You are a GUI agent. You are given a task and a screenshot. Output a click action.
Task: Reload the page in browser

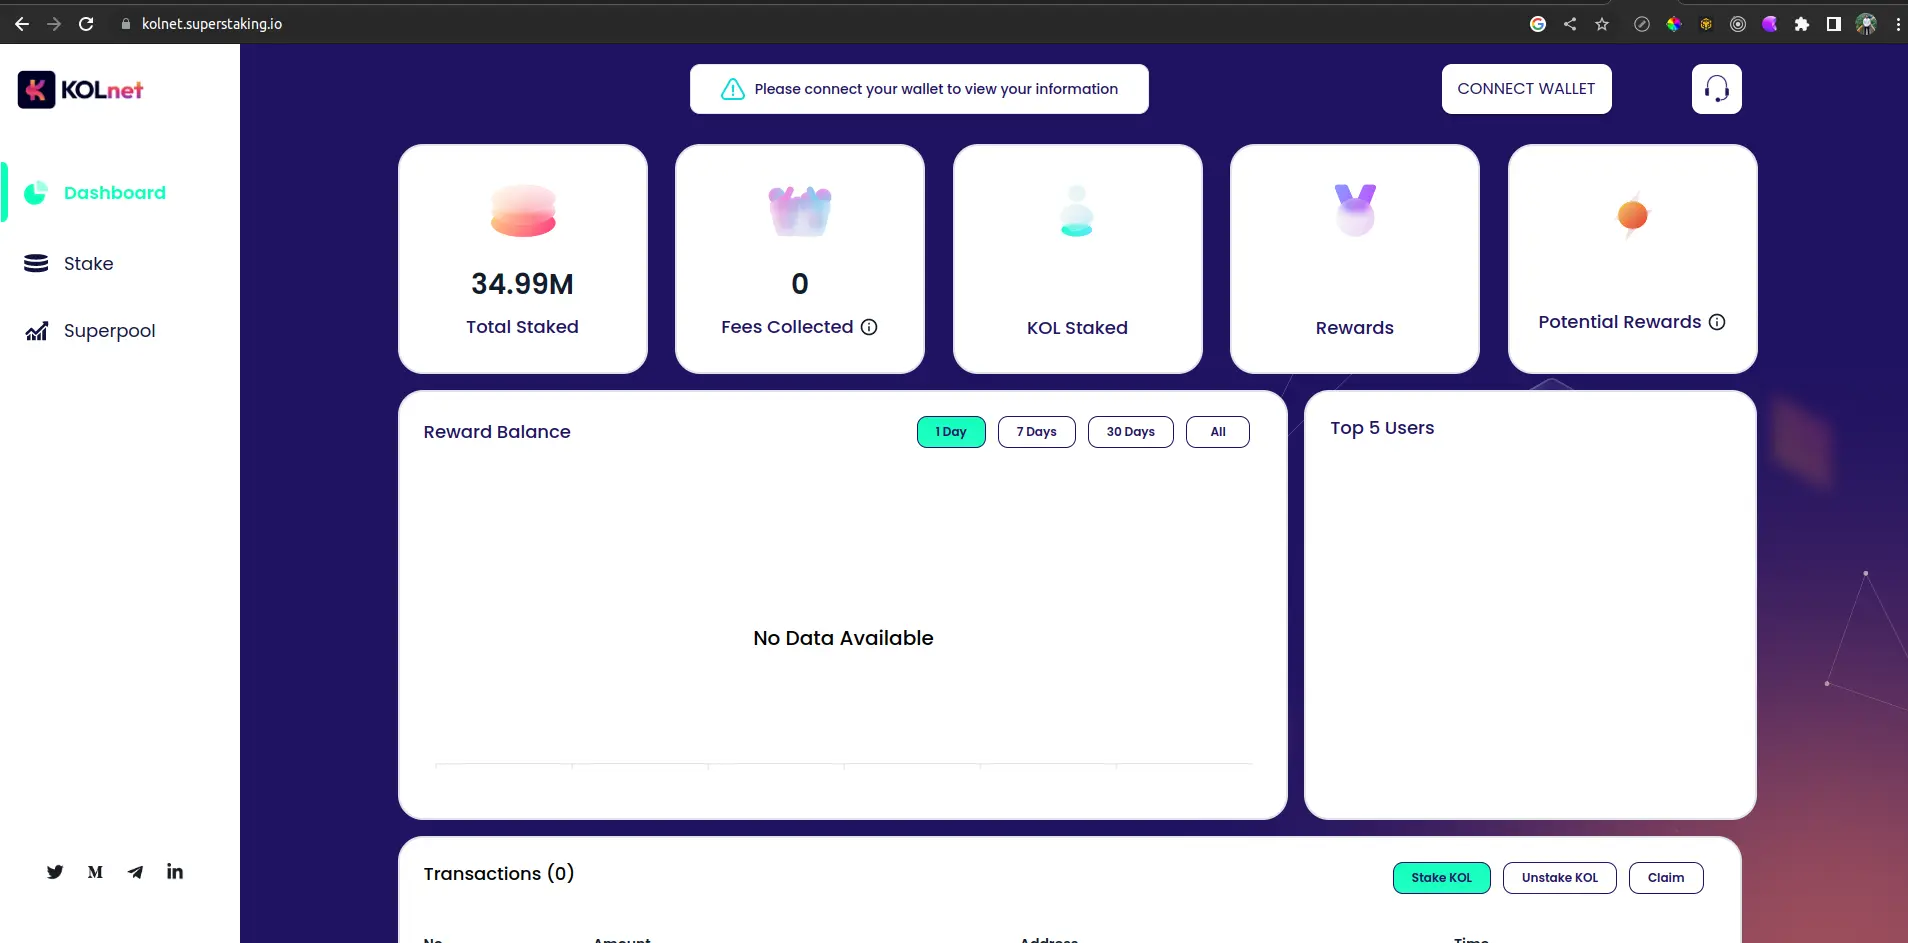click(x=86, y=24)
